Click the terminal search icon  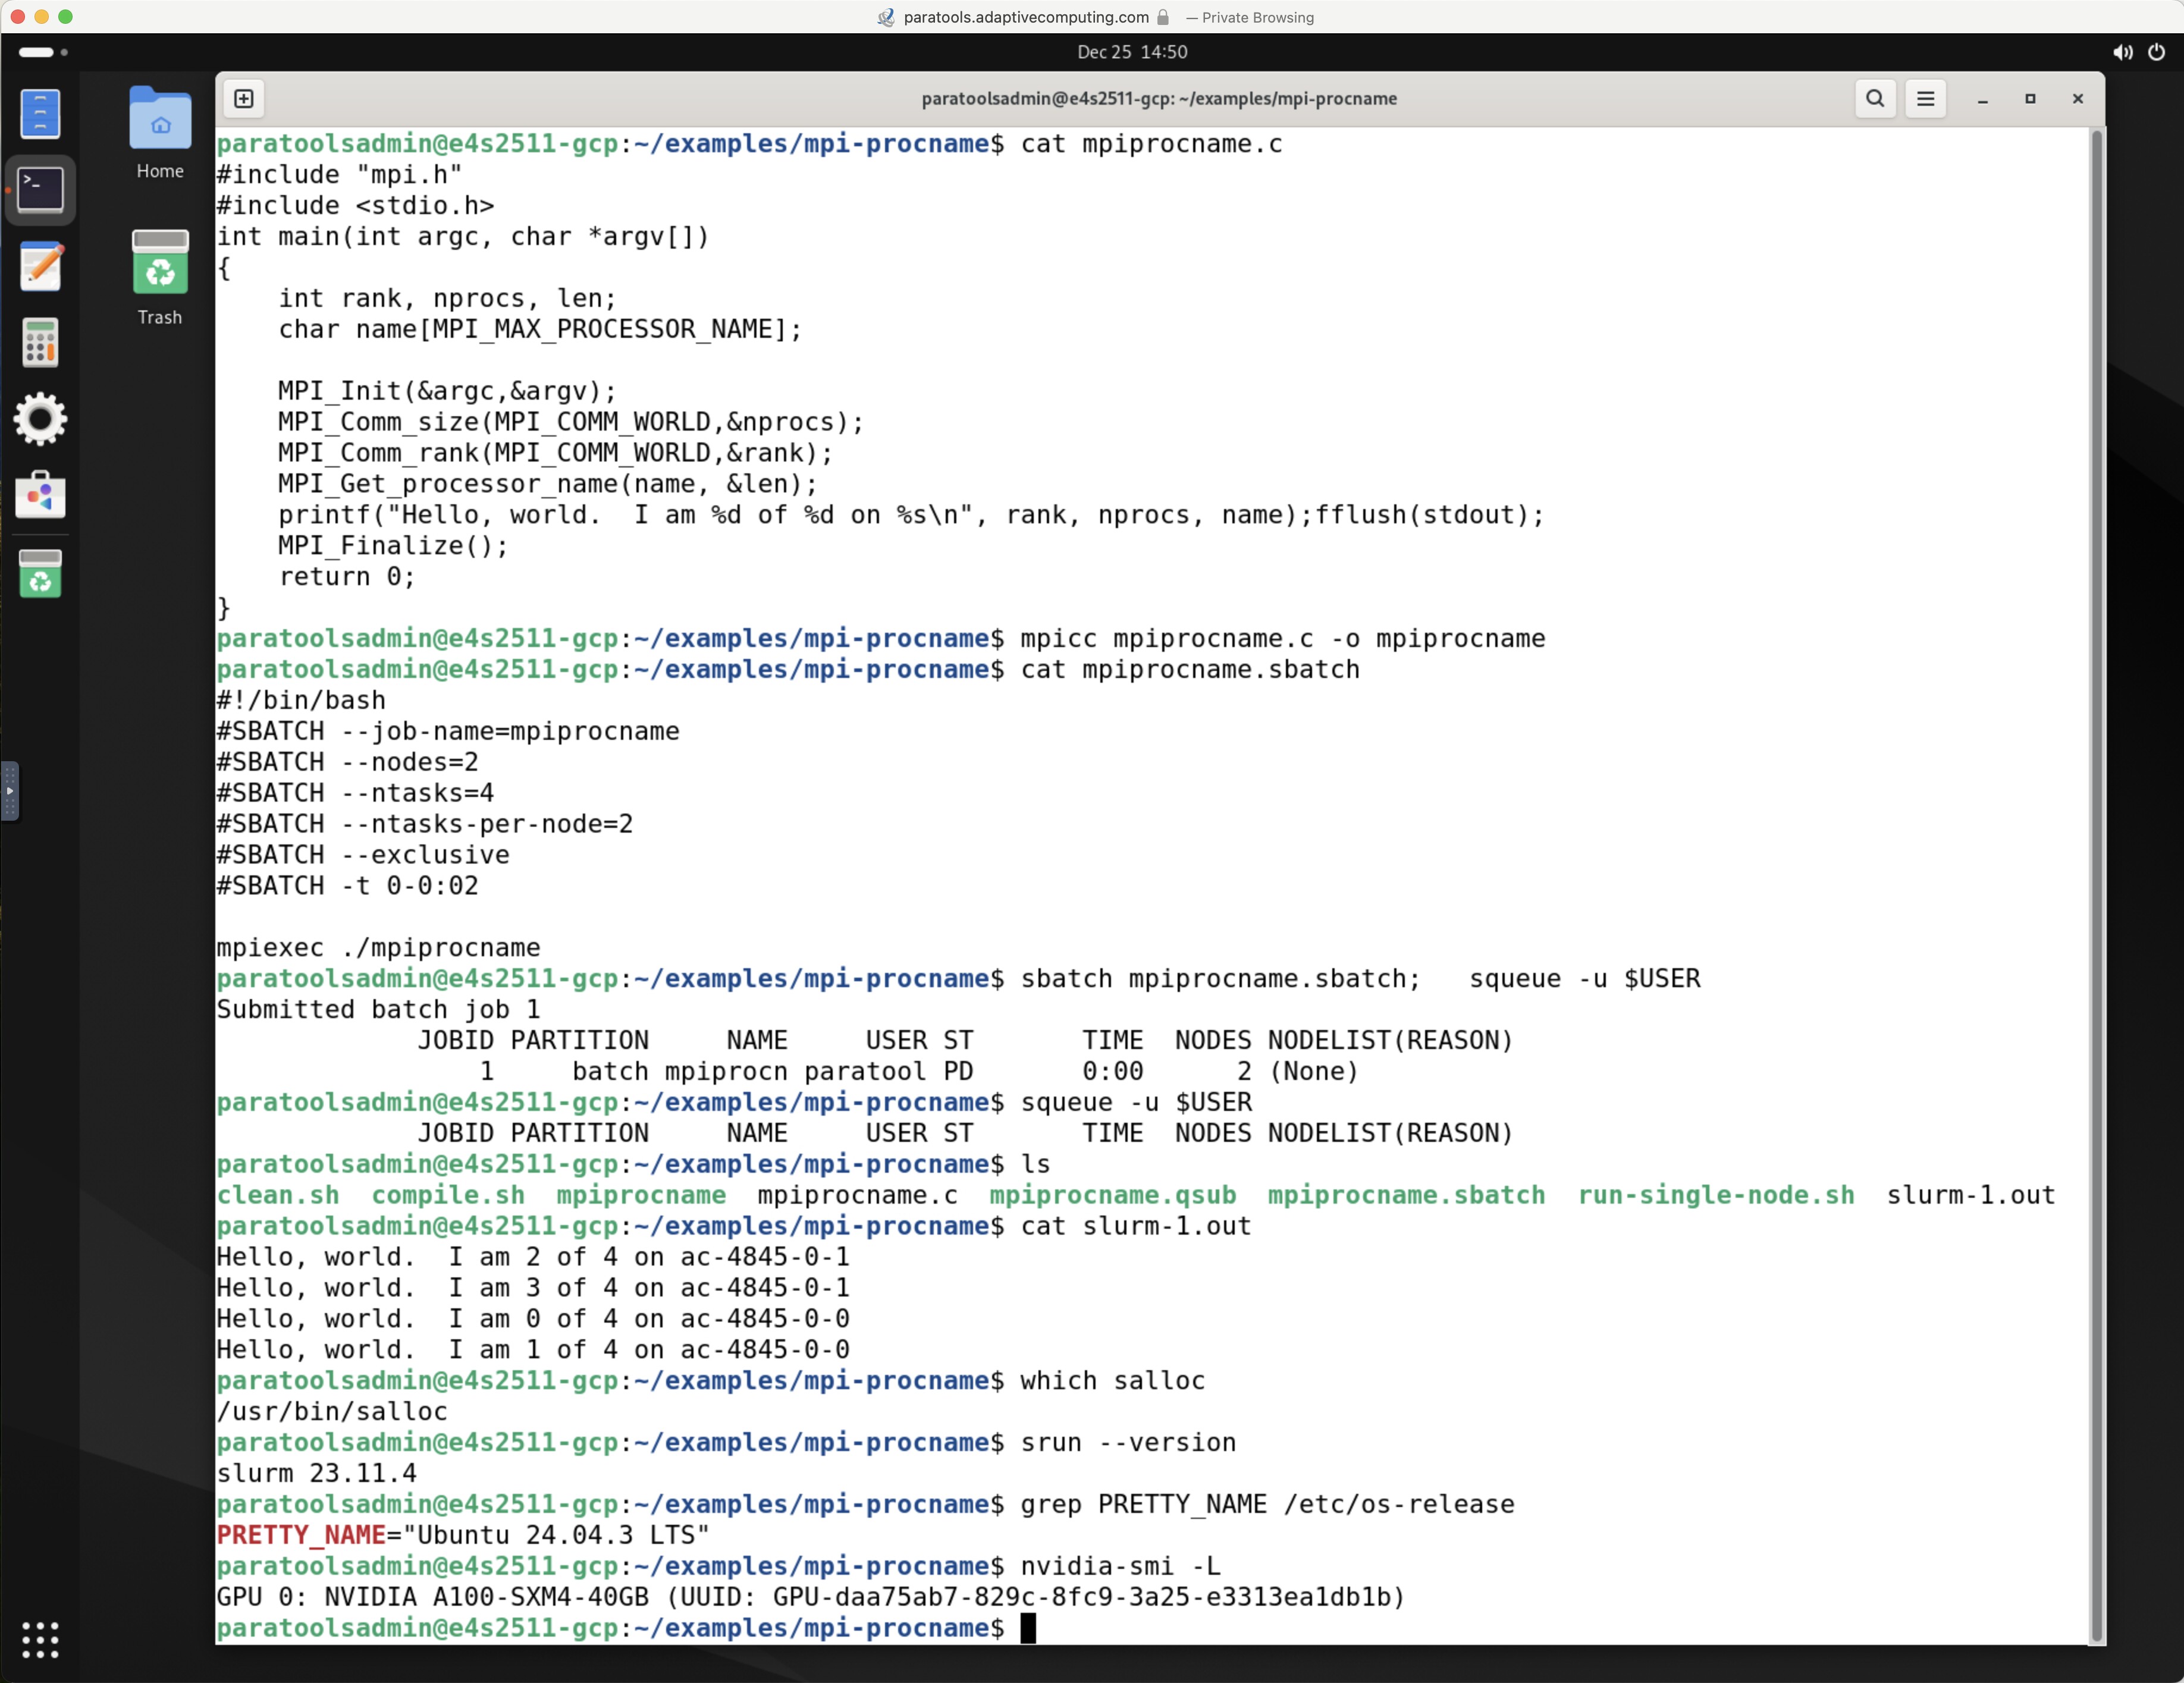pyautogui.click(x=1875, y=98)
